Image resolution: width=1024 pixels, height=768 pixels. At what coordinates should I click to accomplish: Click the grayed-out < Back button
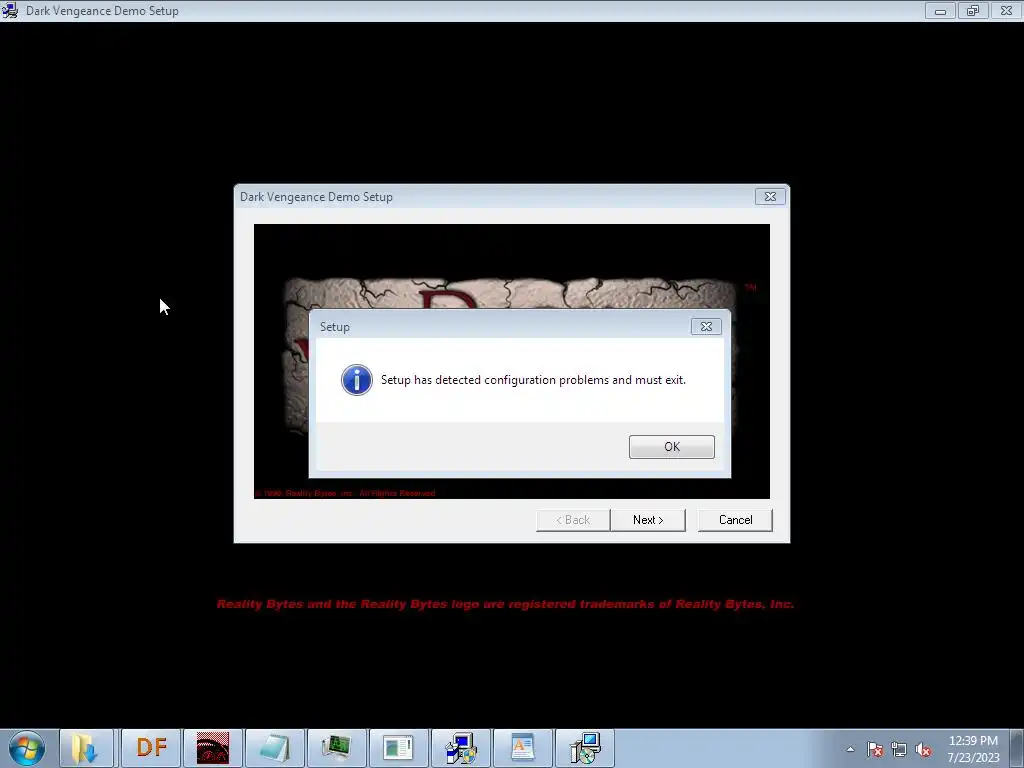tap(573, 520)
